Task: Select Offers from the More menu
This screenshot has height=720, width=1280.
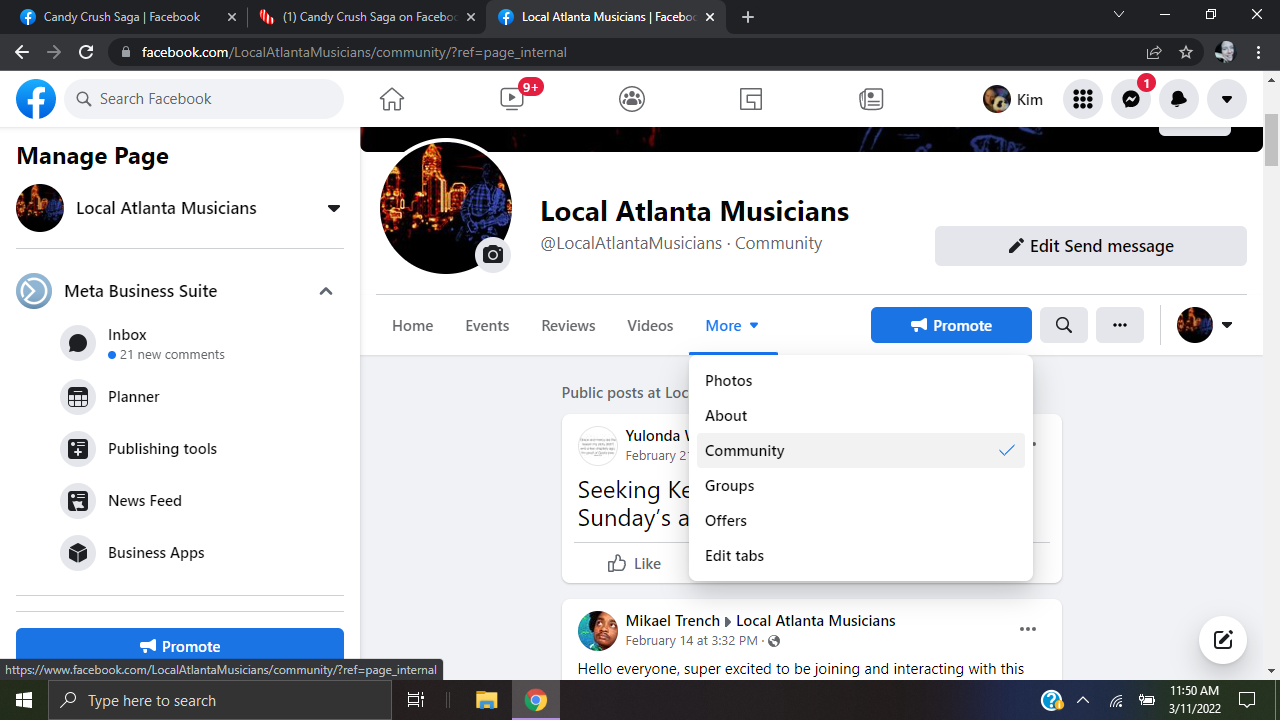Action: click(861, 521)
